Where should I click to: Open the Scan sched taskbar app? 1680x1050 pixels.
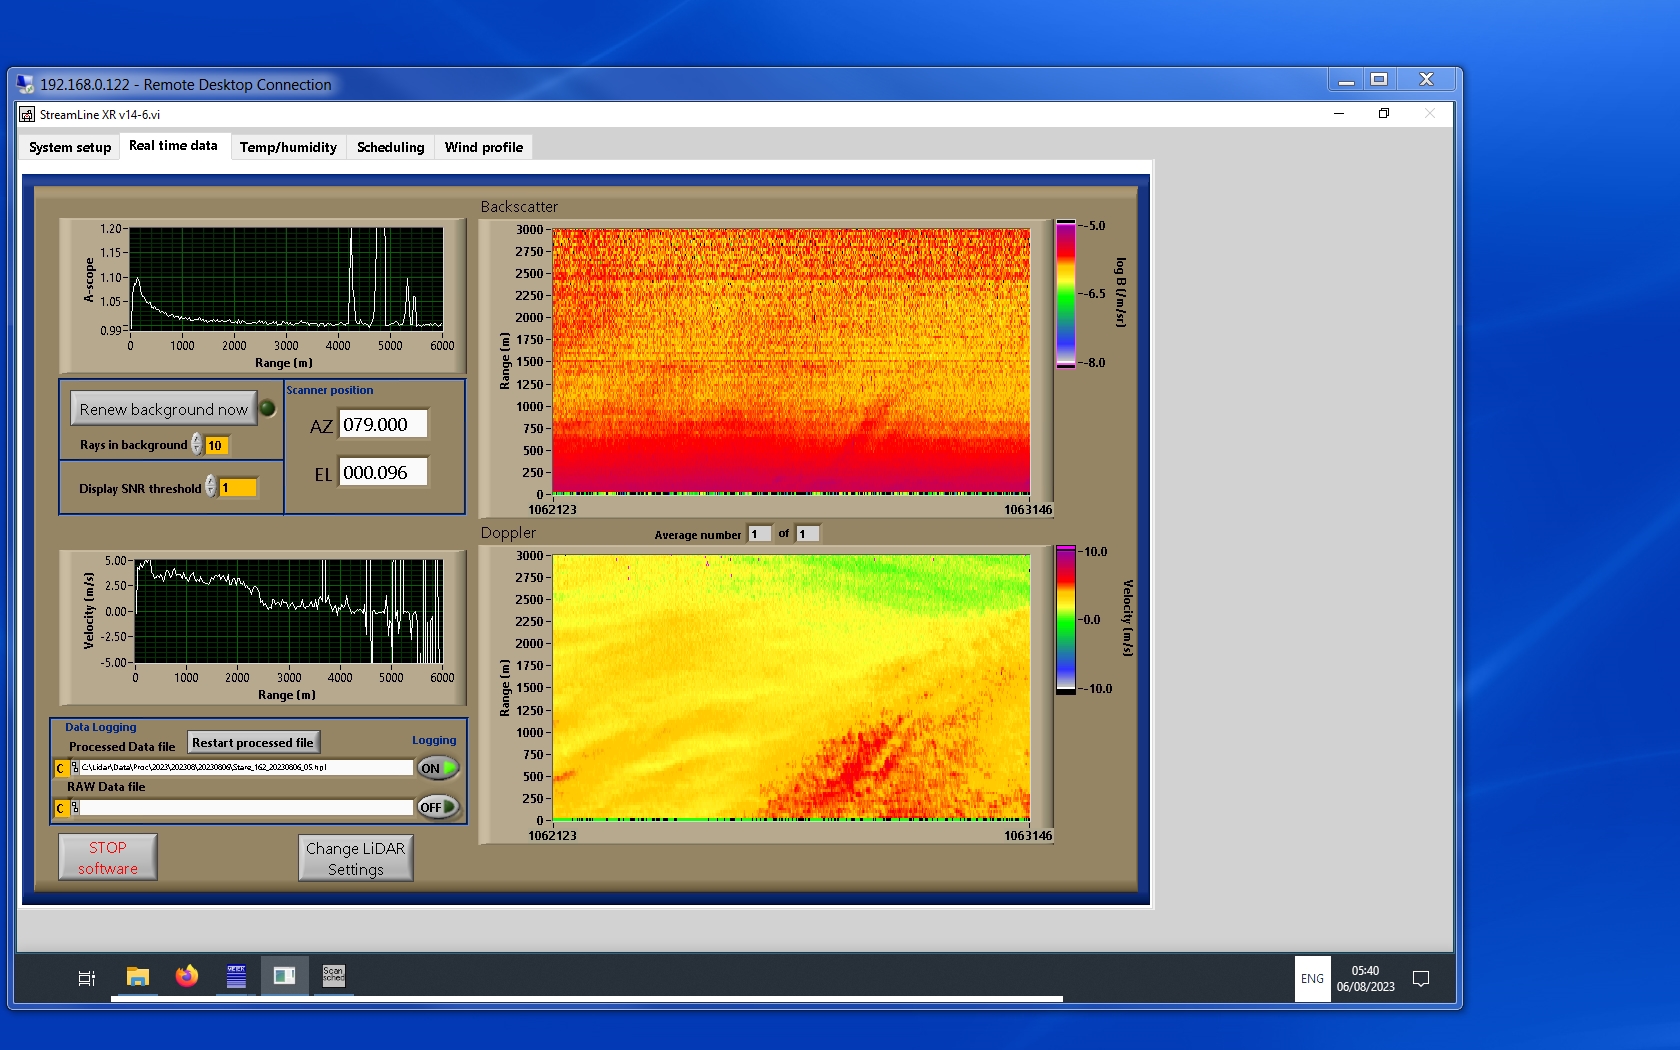(333, 977)
